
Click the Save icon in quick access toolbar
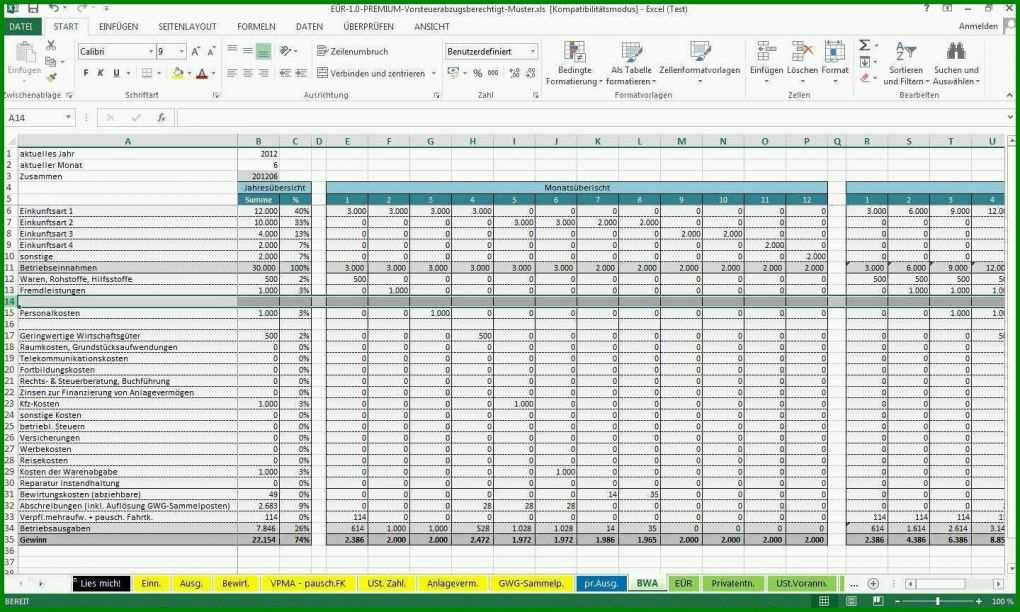tap(33, 8)
